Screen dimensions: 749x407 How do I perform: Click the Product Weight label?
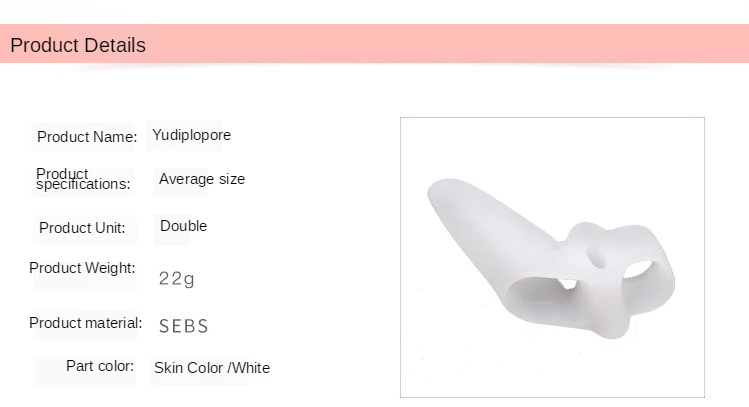tap(82, 268)
